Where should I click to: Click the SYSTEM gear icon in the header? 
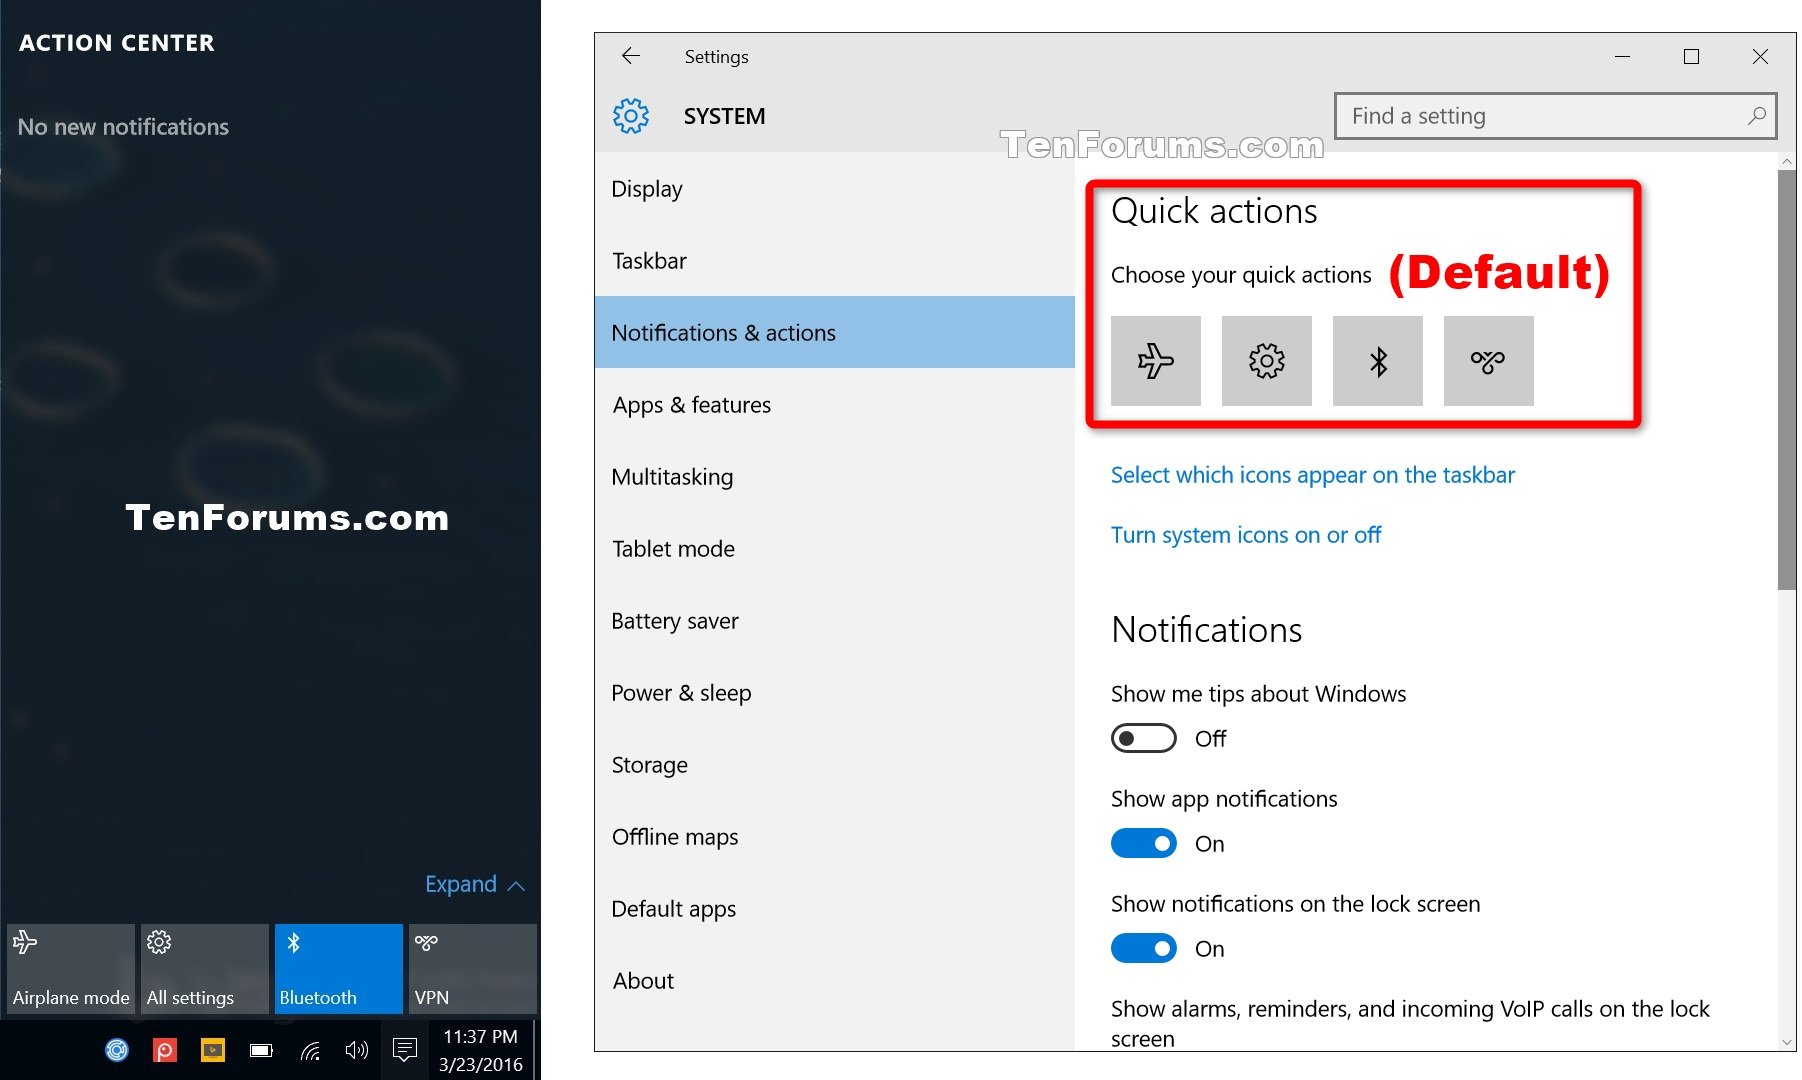click(x=631, y=116)
